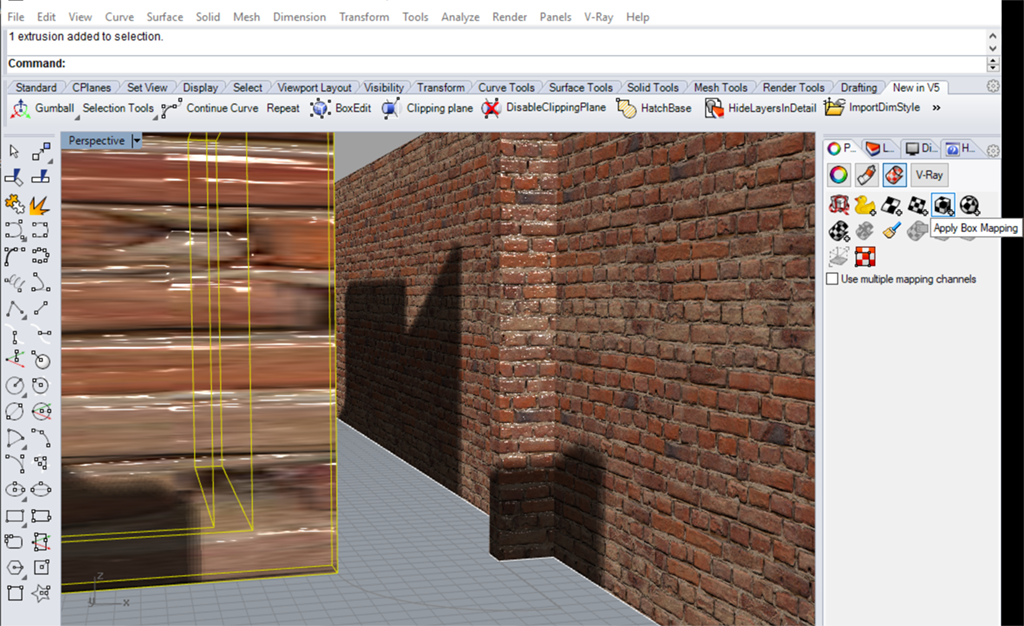Screen dimensions: 1024x626
Task: Click the red-white checkered UV editor icon
Action: (865, 257)
